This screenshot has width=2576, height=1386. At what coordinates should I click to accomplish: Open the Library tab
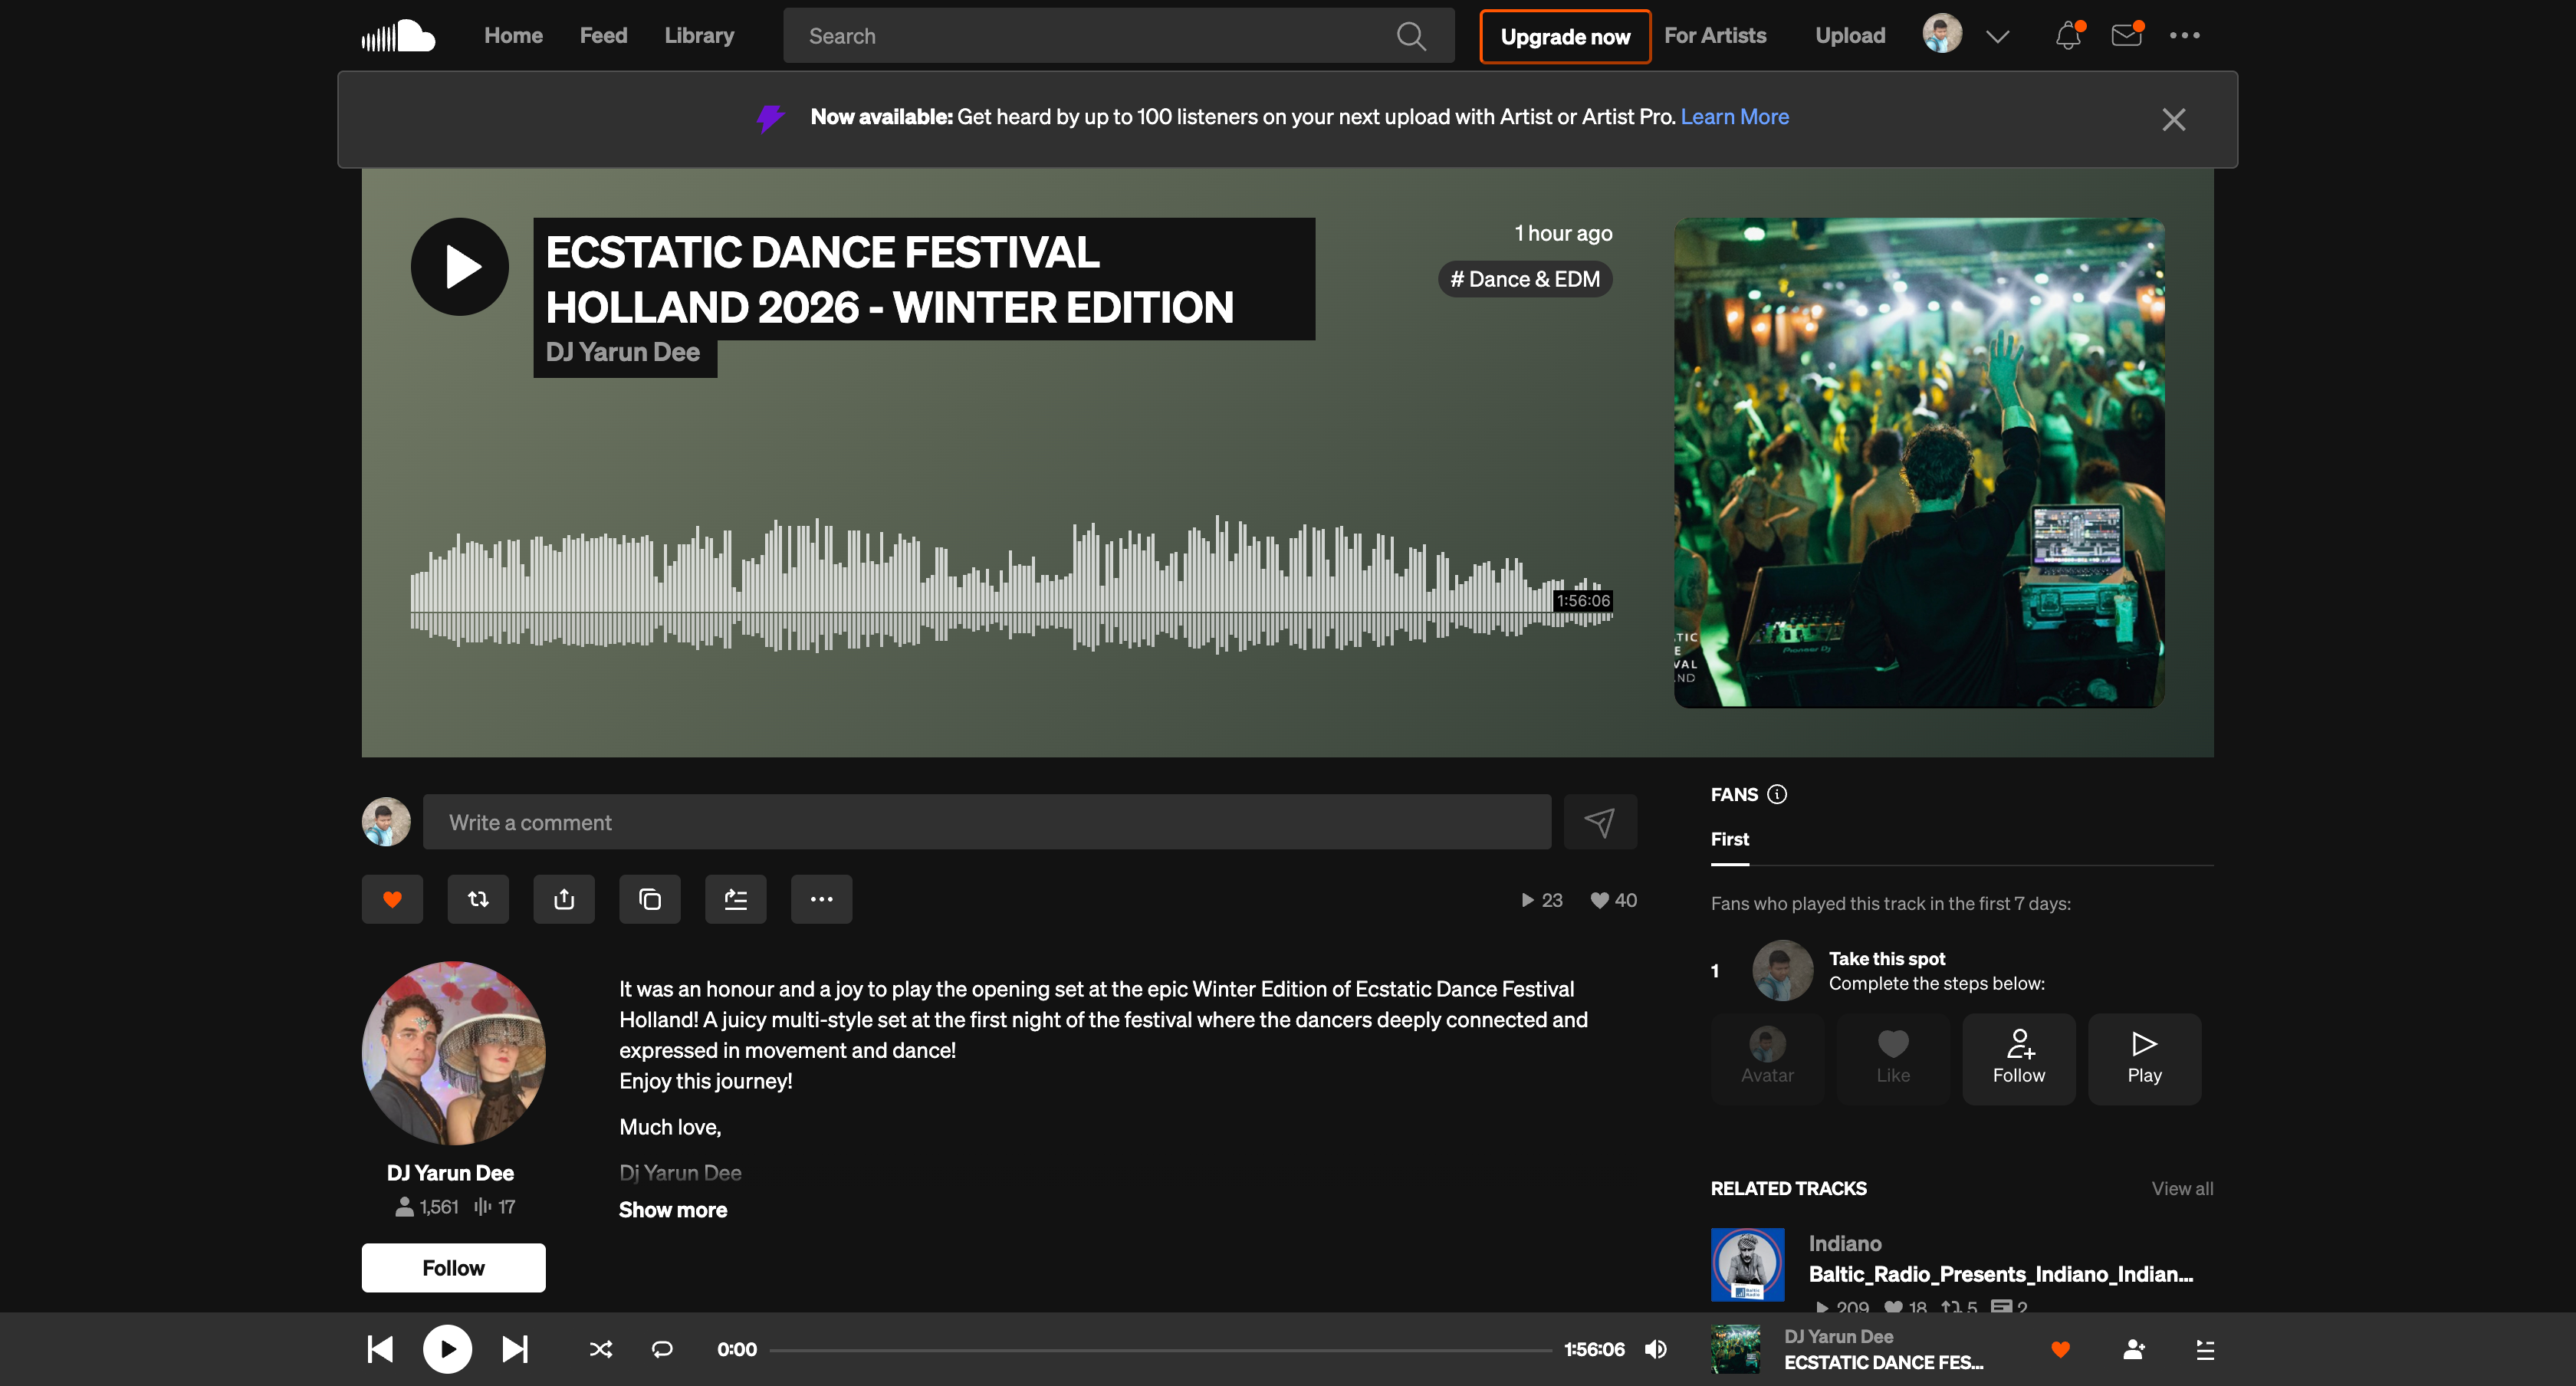699,36
